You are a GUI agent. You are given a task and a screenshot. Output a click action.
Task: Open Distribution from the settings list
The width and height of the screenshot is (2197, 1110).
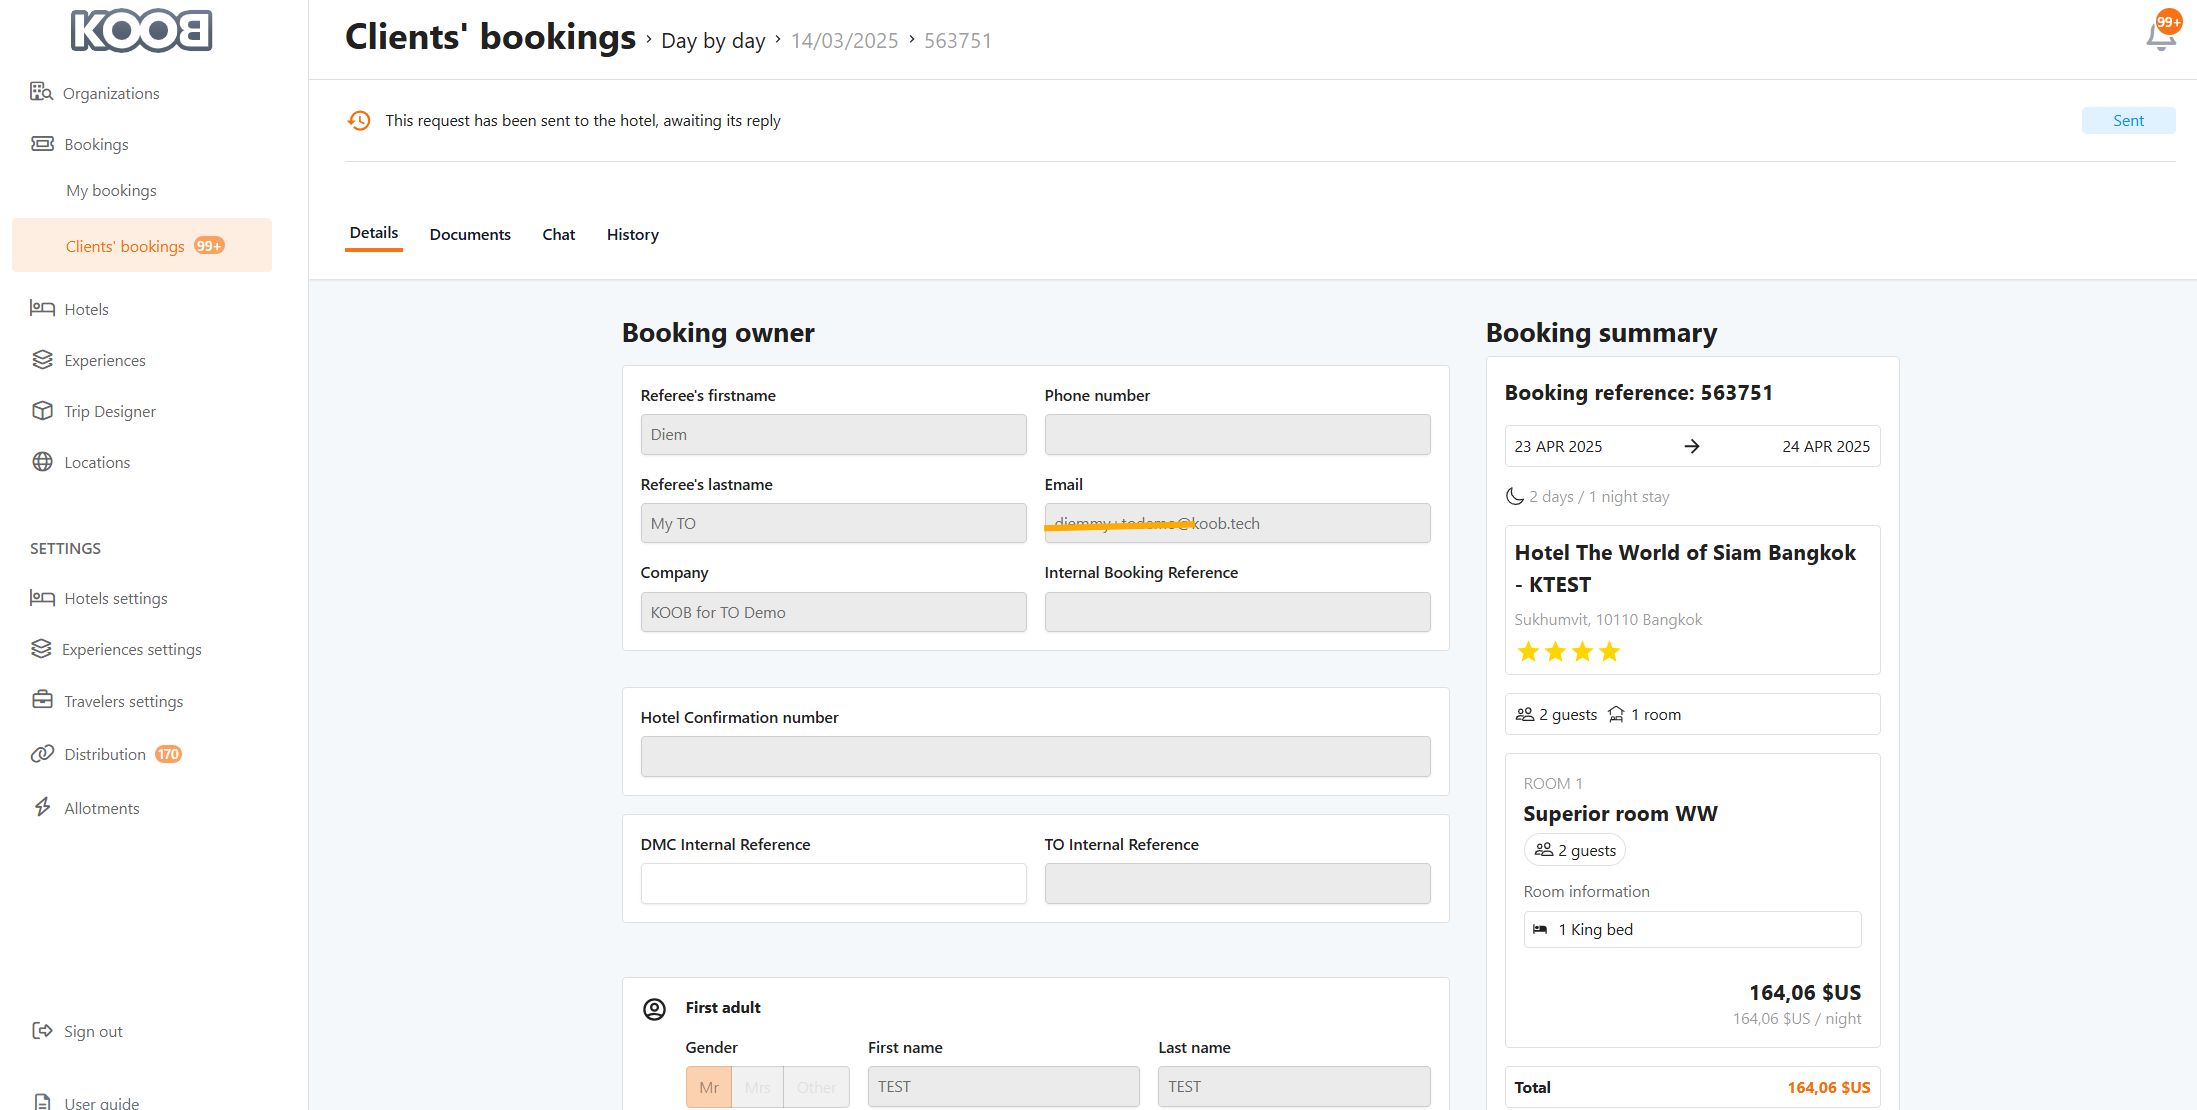(104, 754)
